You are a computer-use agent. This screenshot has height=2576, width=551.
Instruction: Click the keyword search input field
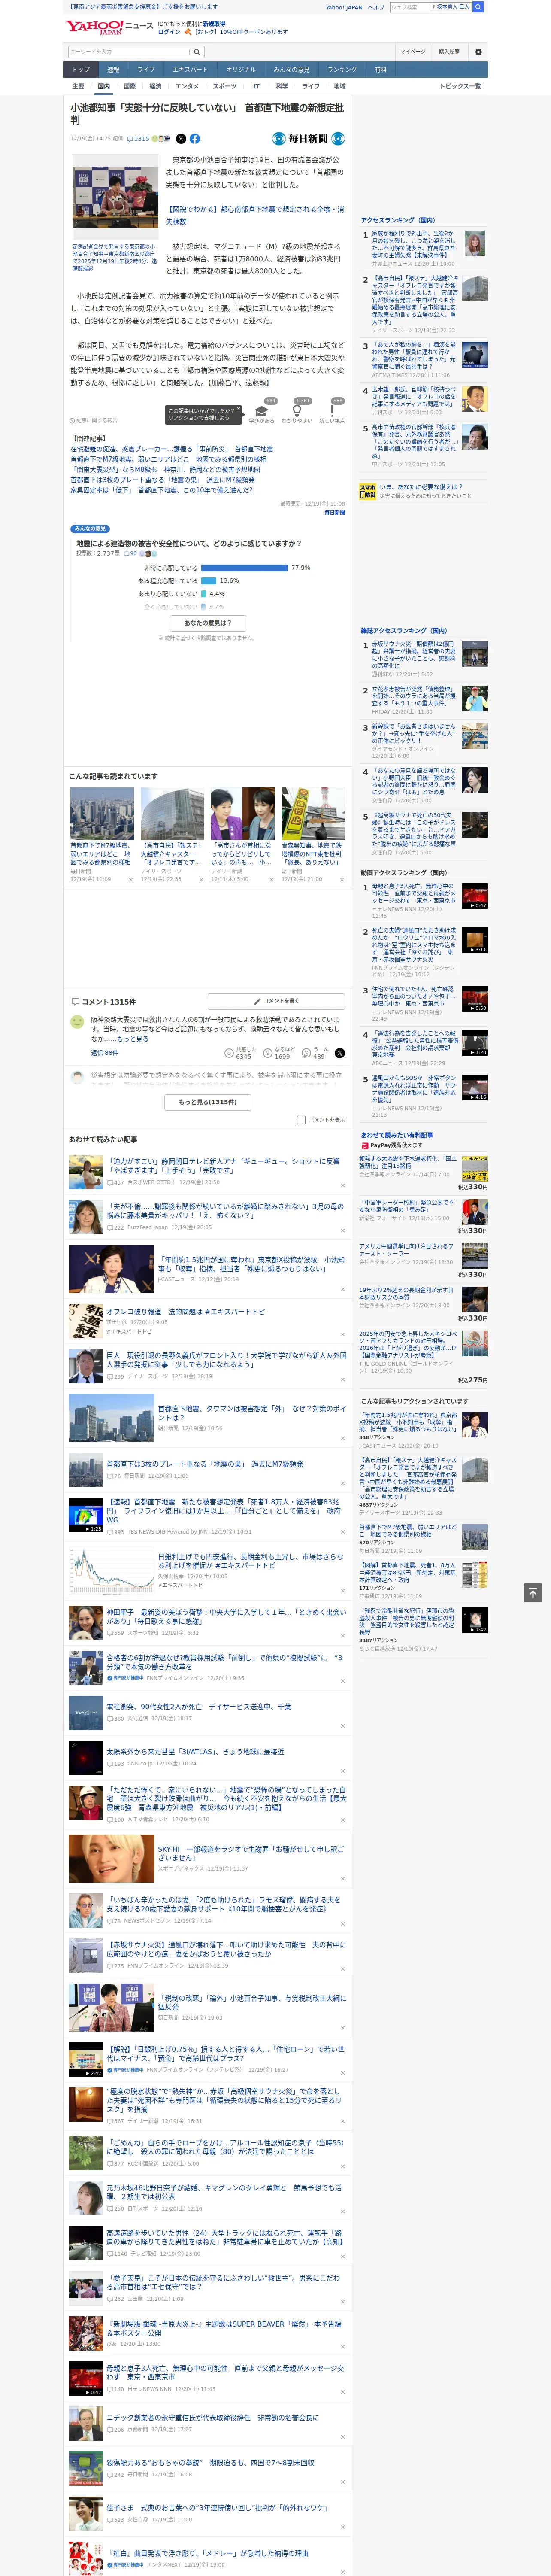pyautogui.click(x=129, y=52)
